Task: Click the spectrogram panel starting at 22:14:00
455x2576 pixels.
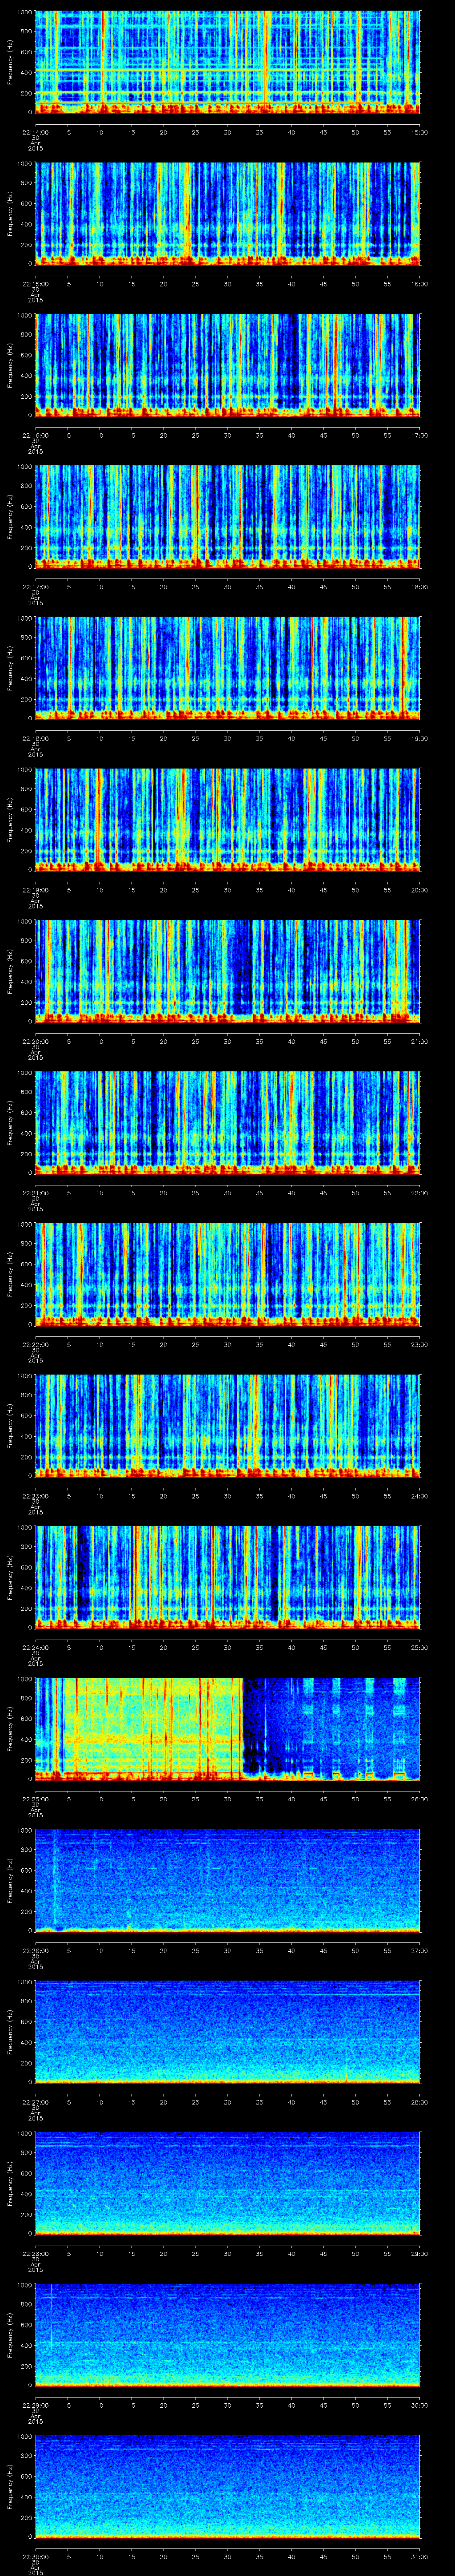Action: (x=227, y=60)
